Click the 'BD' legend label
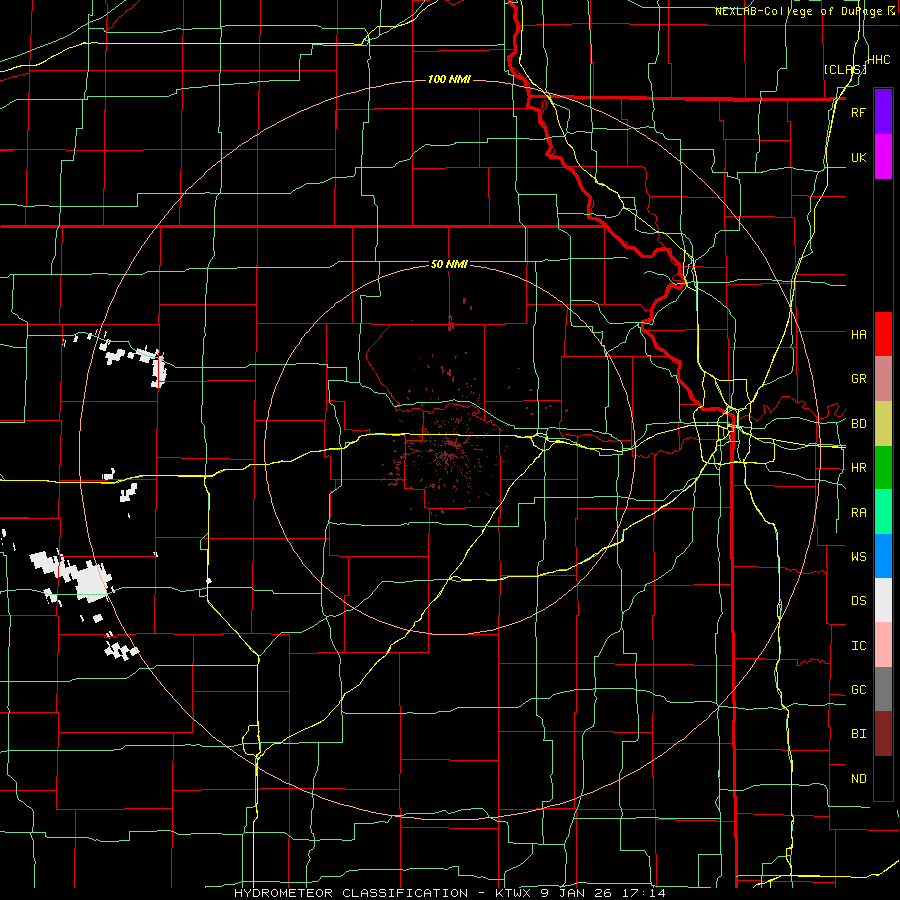This screenshot has height=900, width=900. [858, 424]
